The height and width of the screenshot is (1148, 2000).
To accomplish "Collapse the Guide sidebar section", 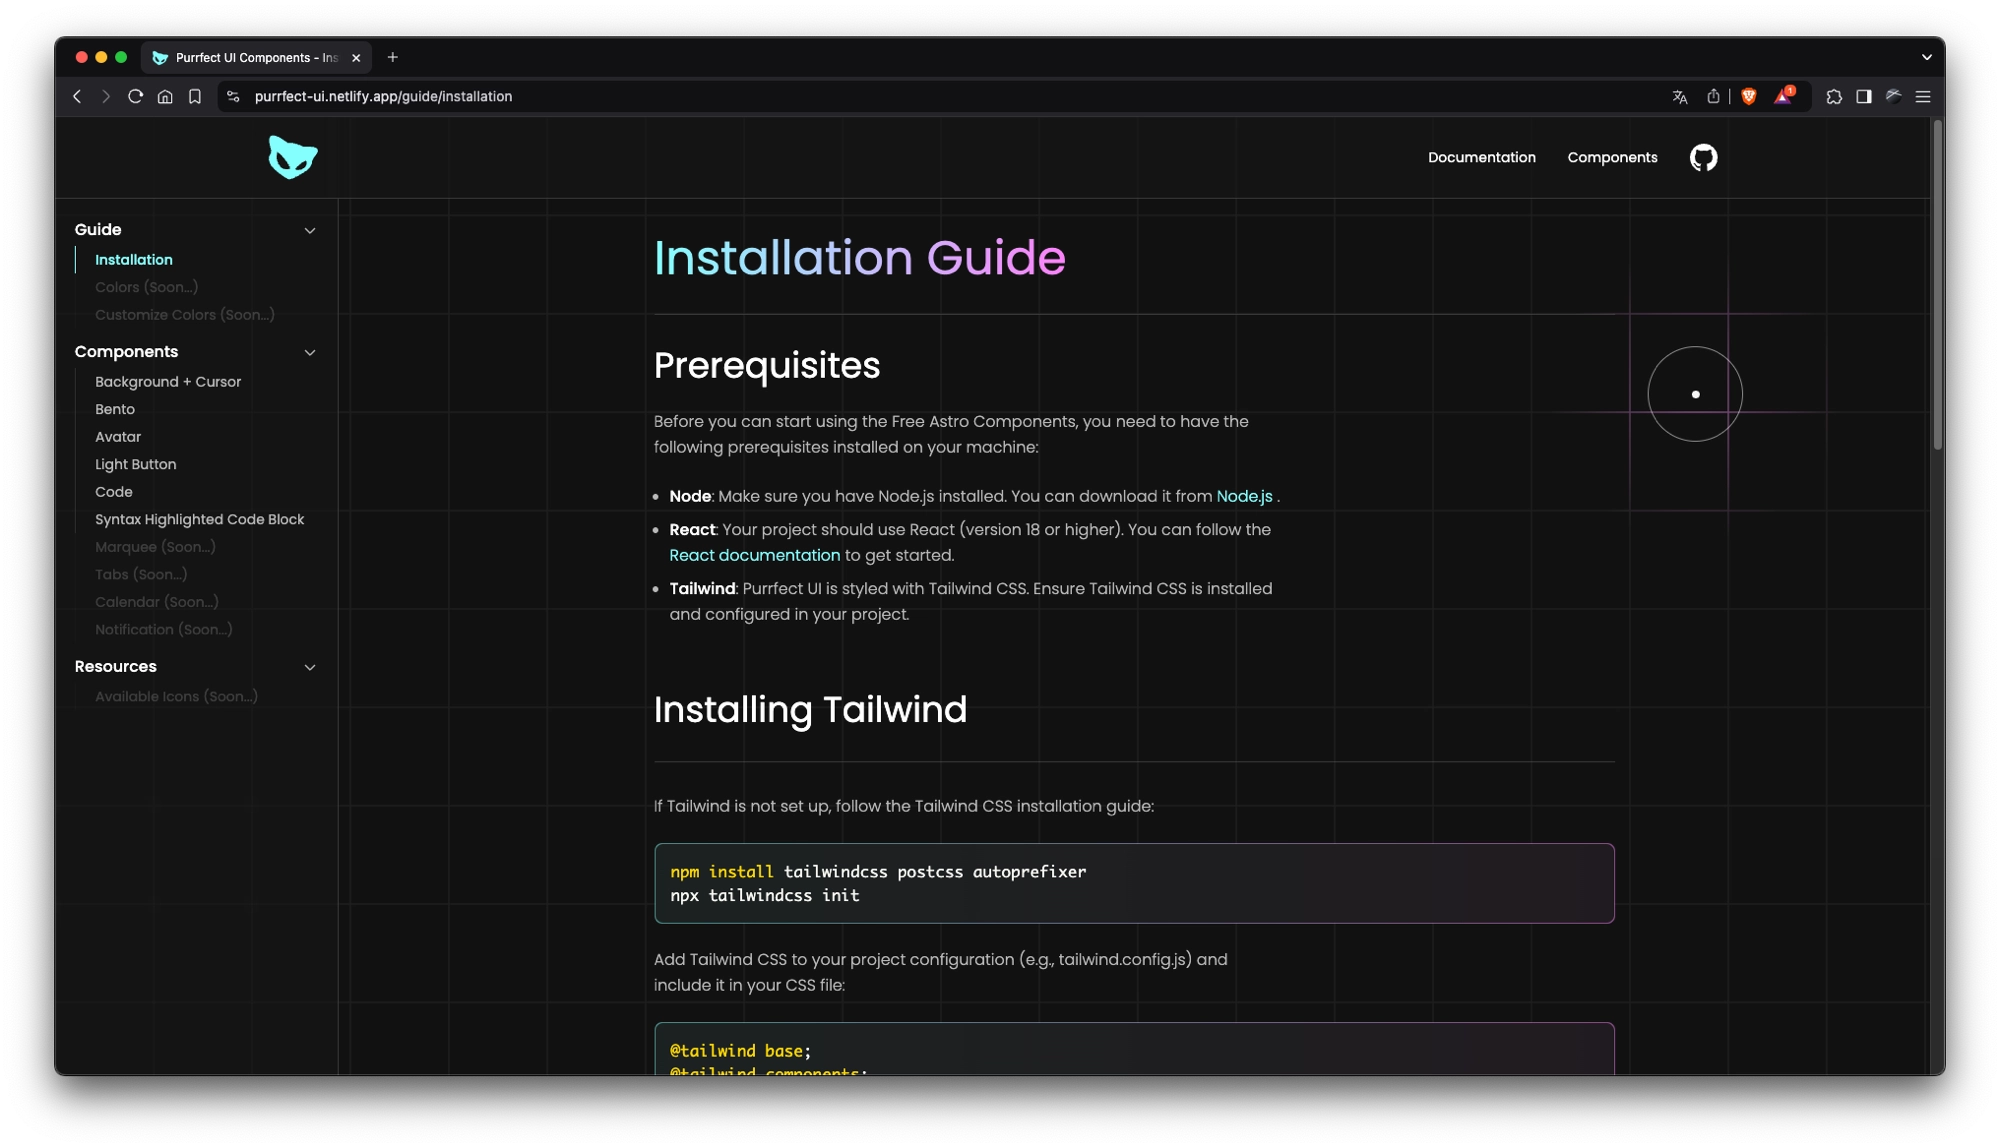I will click(310, 230).
